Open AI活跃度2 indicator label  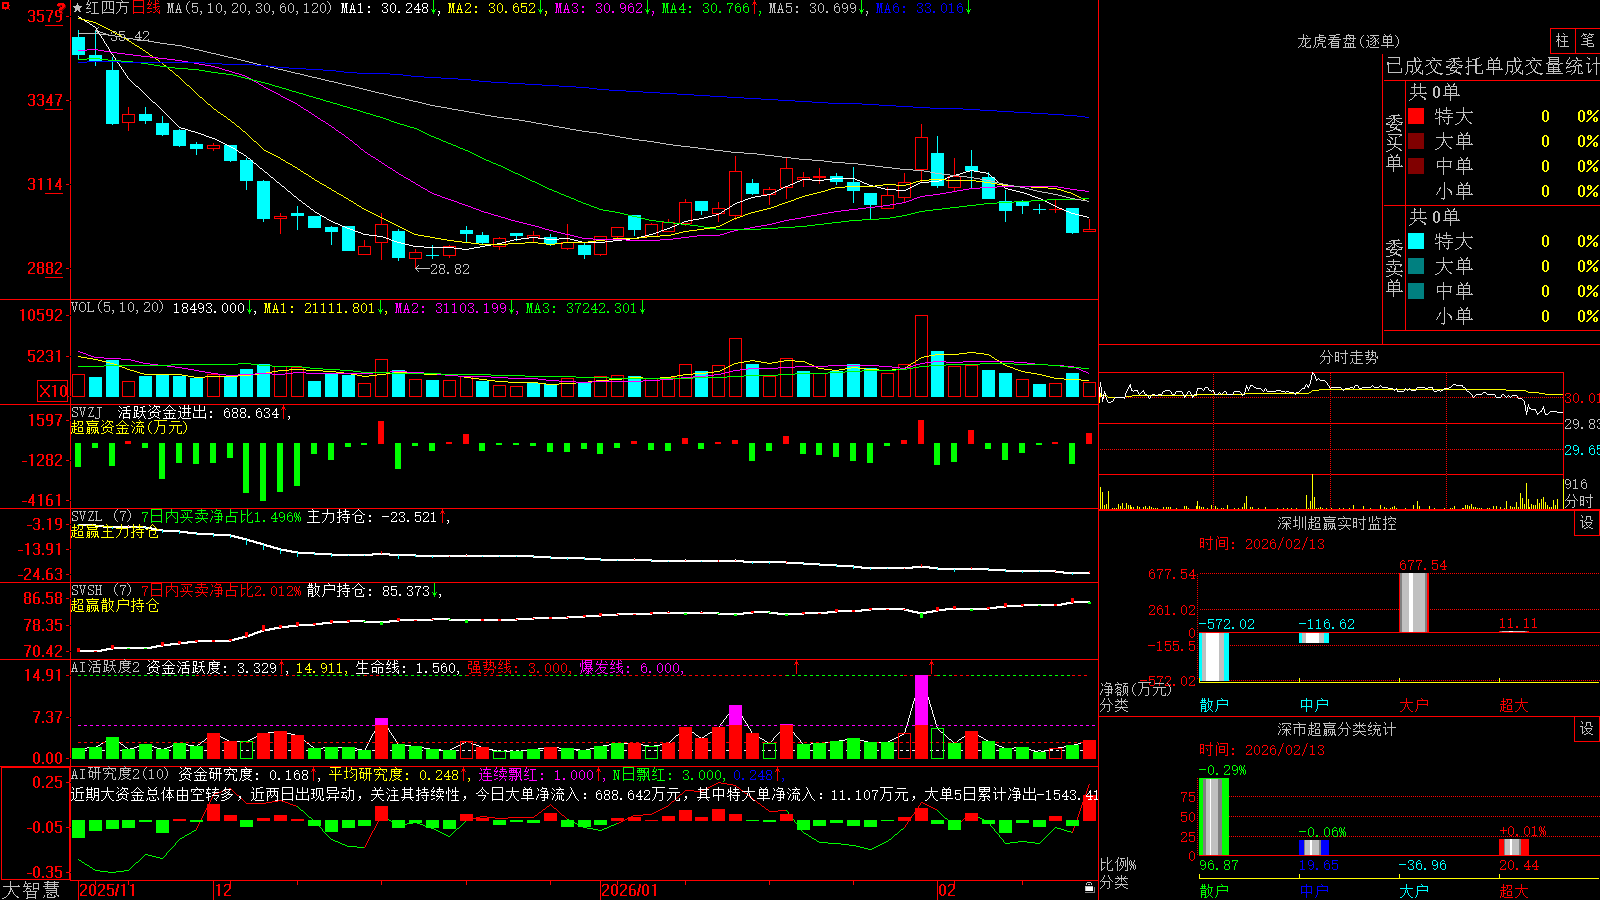coord(106,668)
